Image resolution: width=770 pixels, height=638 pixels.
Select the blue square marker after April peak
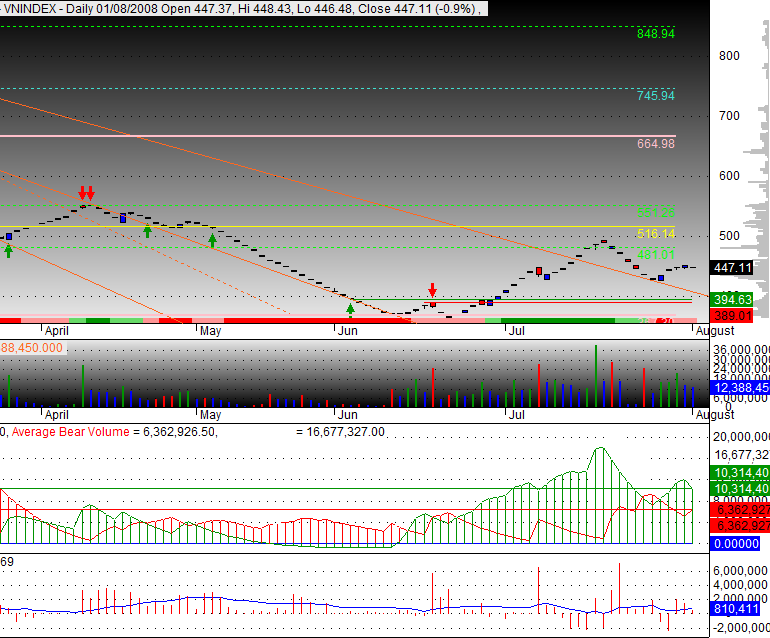123,217
